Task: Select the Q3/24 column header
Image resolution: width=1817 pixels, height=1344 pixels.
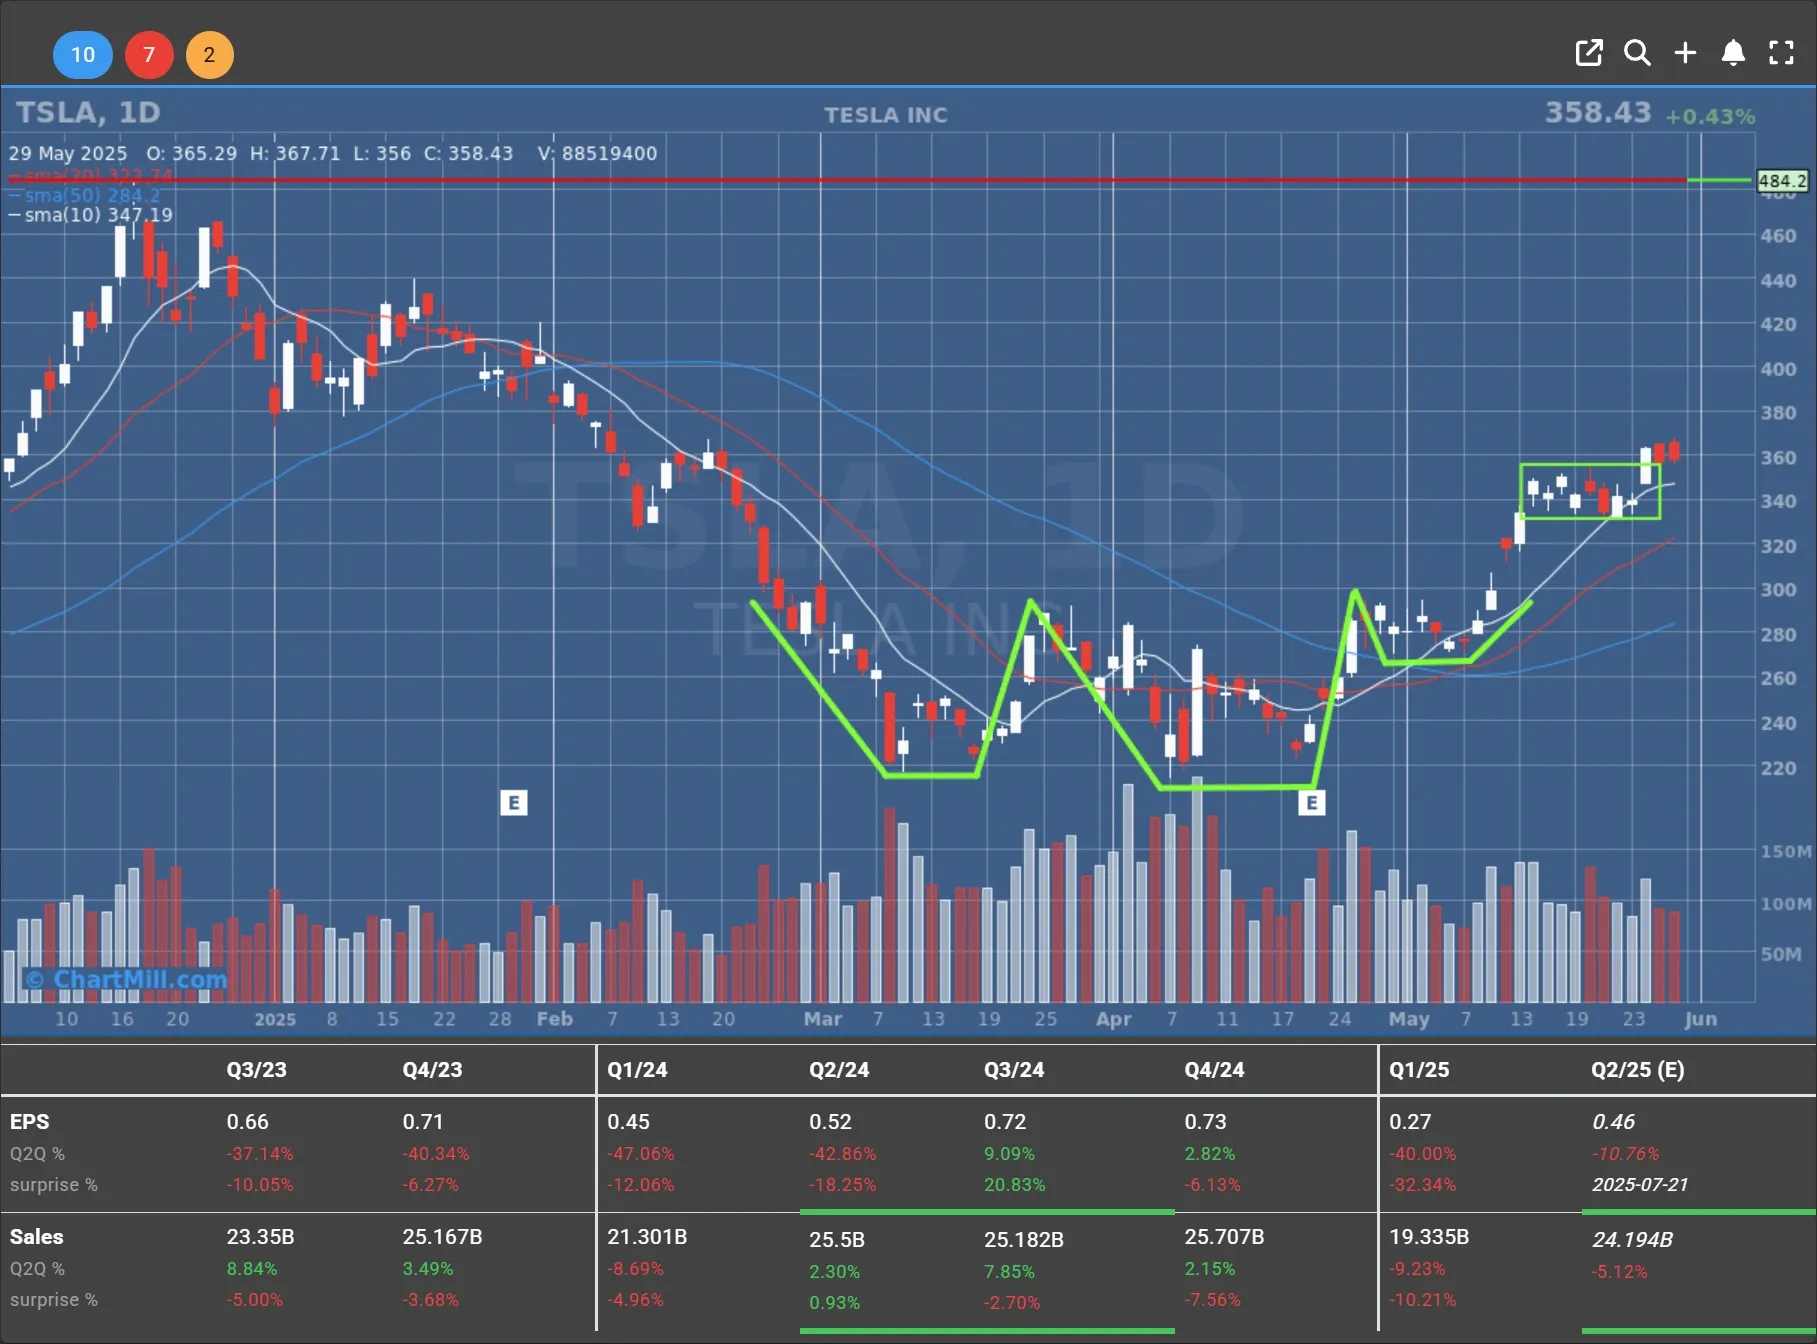Action: tap(1014, 1069)
